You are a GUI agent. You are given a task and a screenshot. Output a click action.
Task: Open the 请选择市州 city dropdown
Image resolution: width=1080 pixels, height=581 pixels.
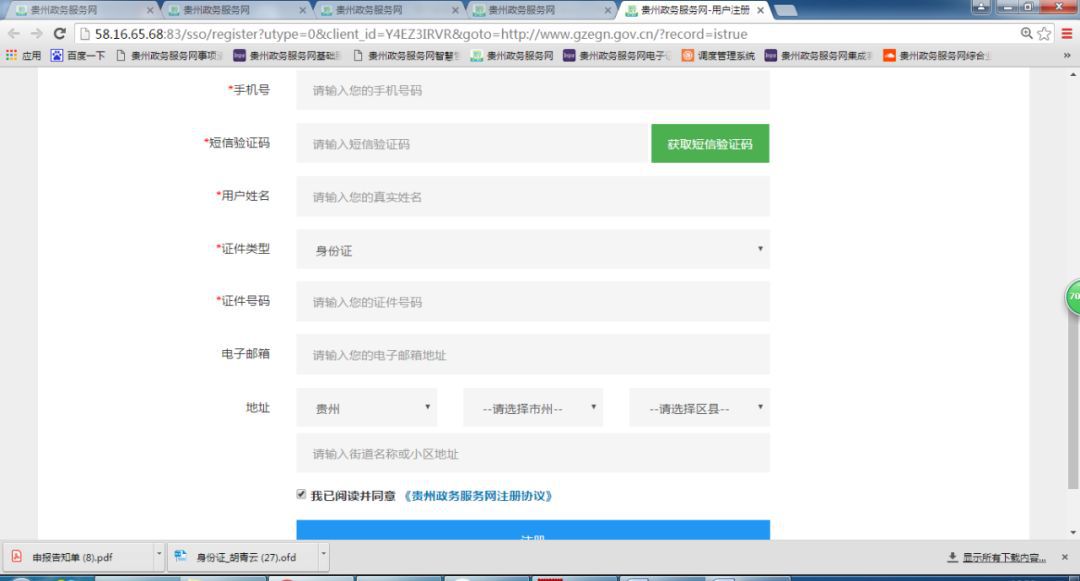pos(533,408)
